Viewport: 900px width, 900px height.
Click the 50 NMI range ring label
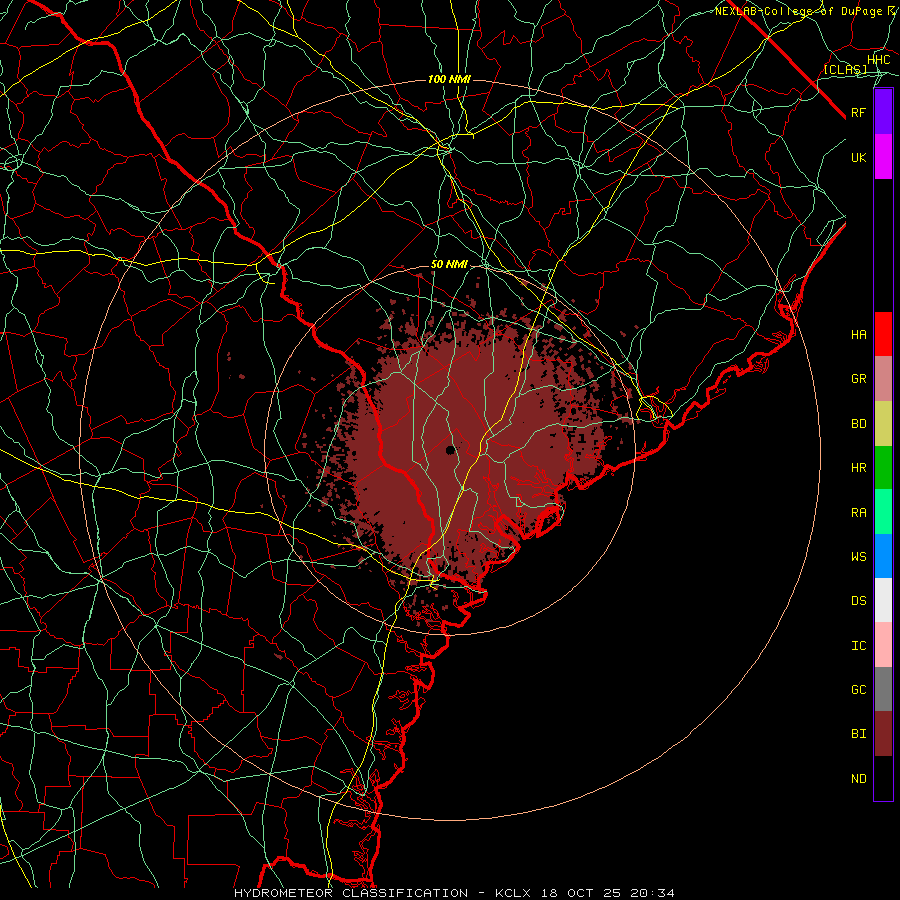pyautogui.click(x=449, y=265)
